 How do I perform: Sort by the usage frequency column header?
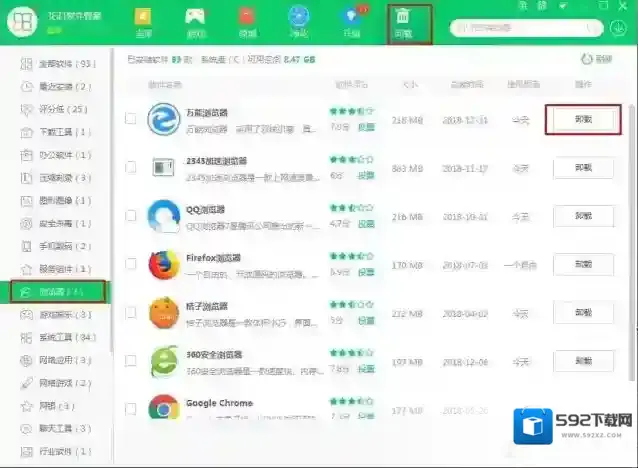(520, 84)
